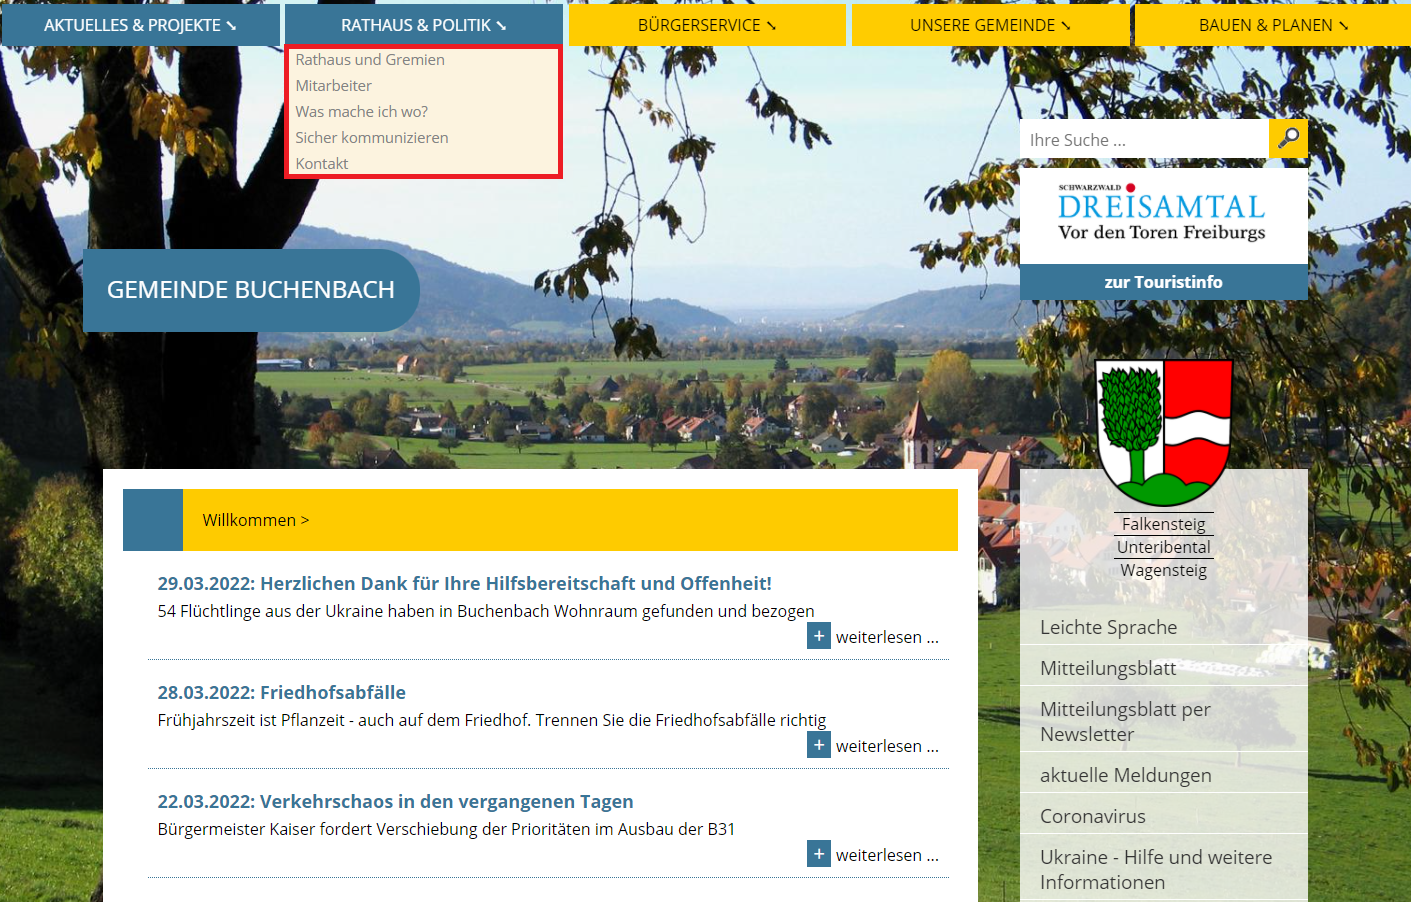Click the Gemeinde Buchenbach title banner
The width and height of the screenshot is (1411, 902).
251,290
